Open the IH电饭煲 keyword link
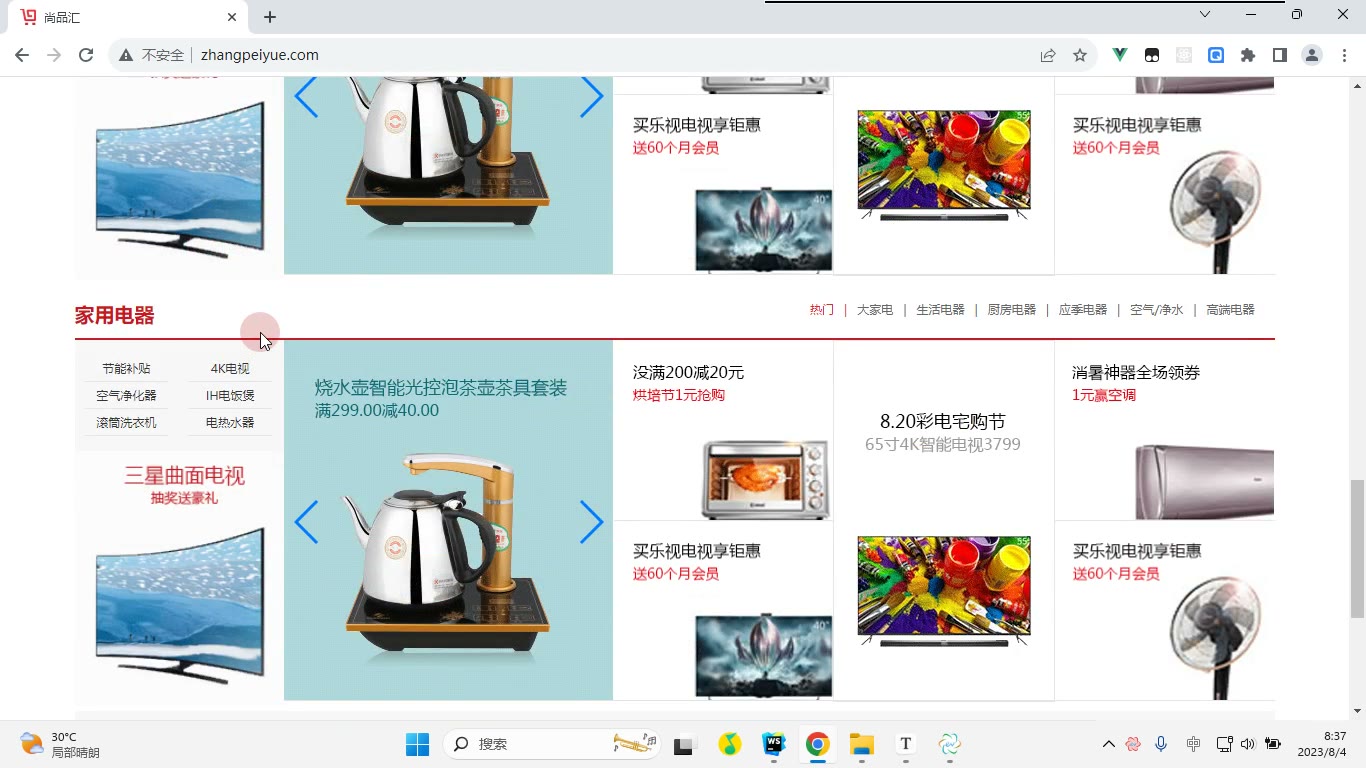The image size is (1366, 768). pos(230,396)
